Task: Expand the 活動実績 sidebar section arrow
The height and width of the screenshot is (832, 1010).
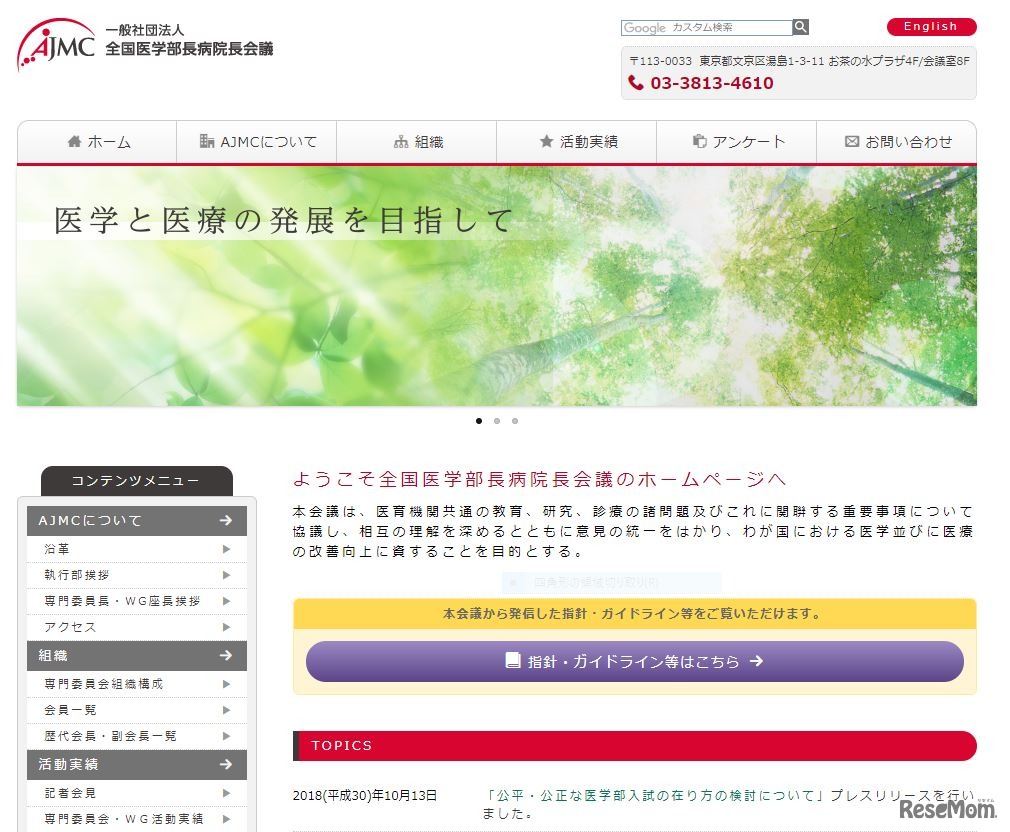Action: [226, 764]
